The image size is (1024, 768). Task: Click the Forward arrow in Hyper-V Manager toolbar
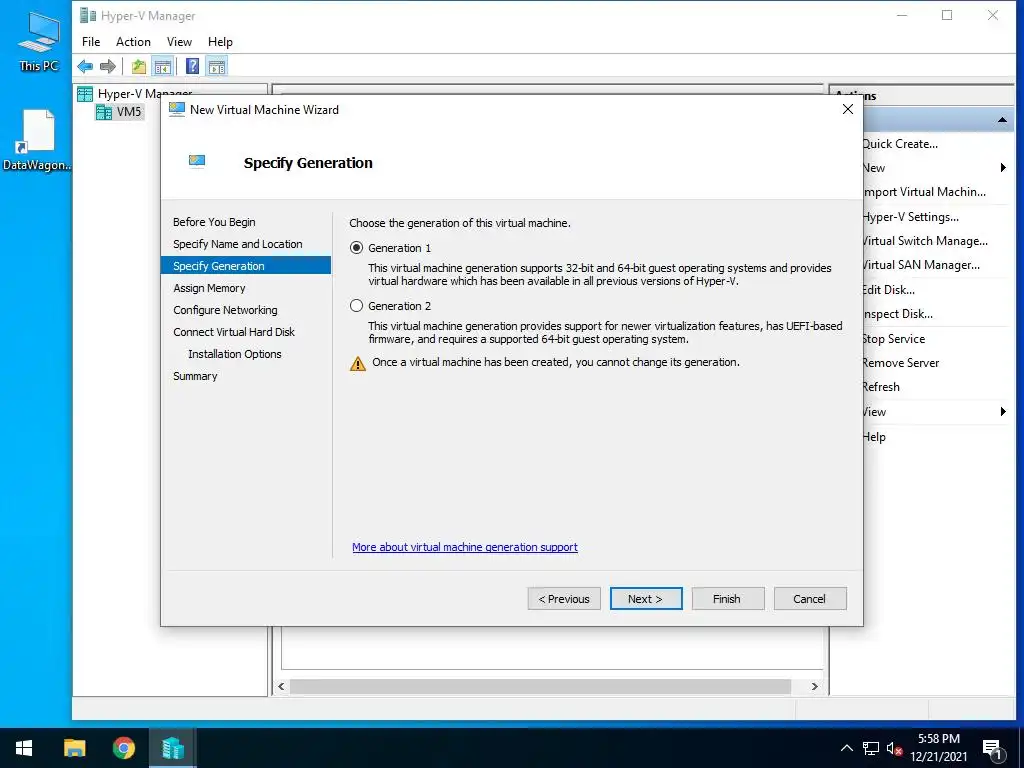coord(108,66)
